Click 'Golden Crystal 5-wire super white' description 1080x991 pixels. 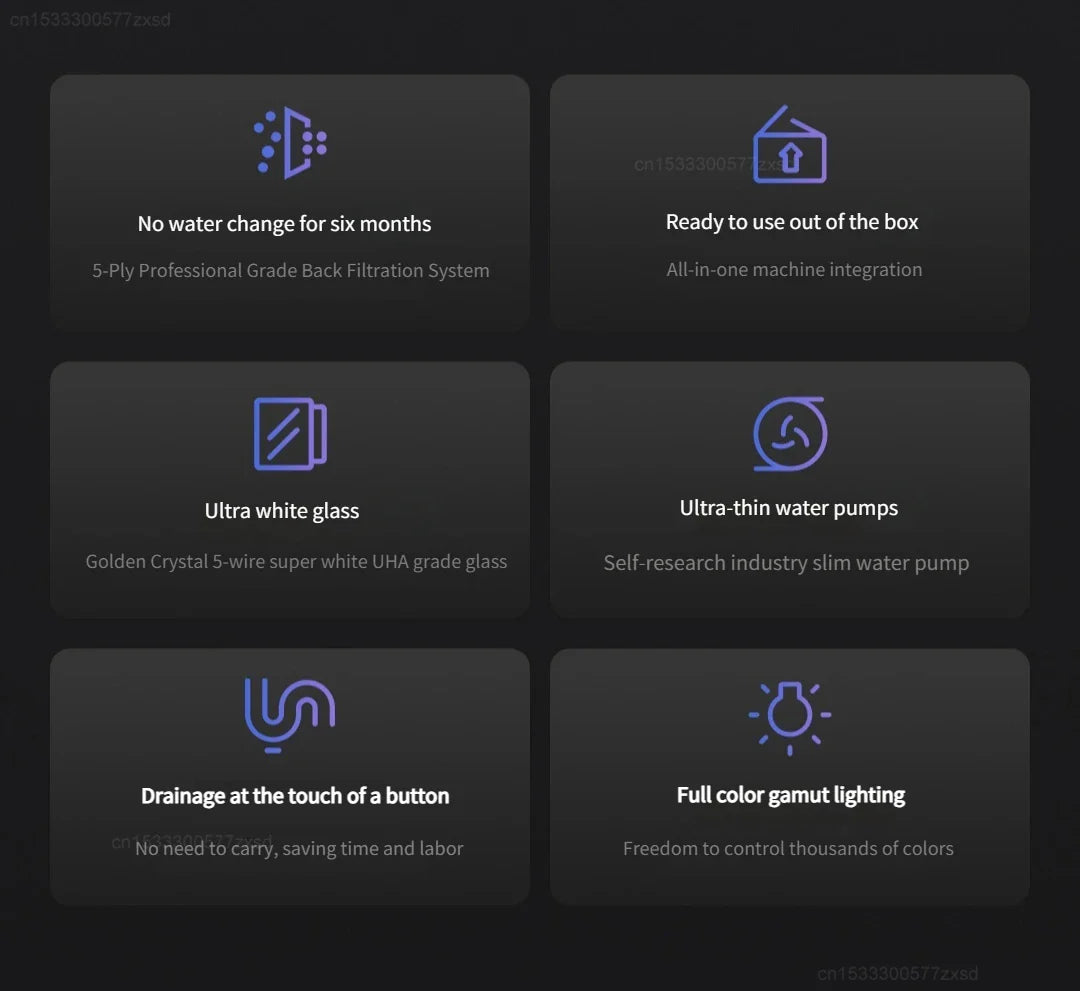click(x=296, y=562)
